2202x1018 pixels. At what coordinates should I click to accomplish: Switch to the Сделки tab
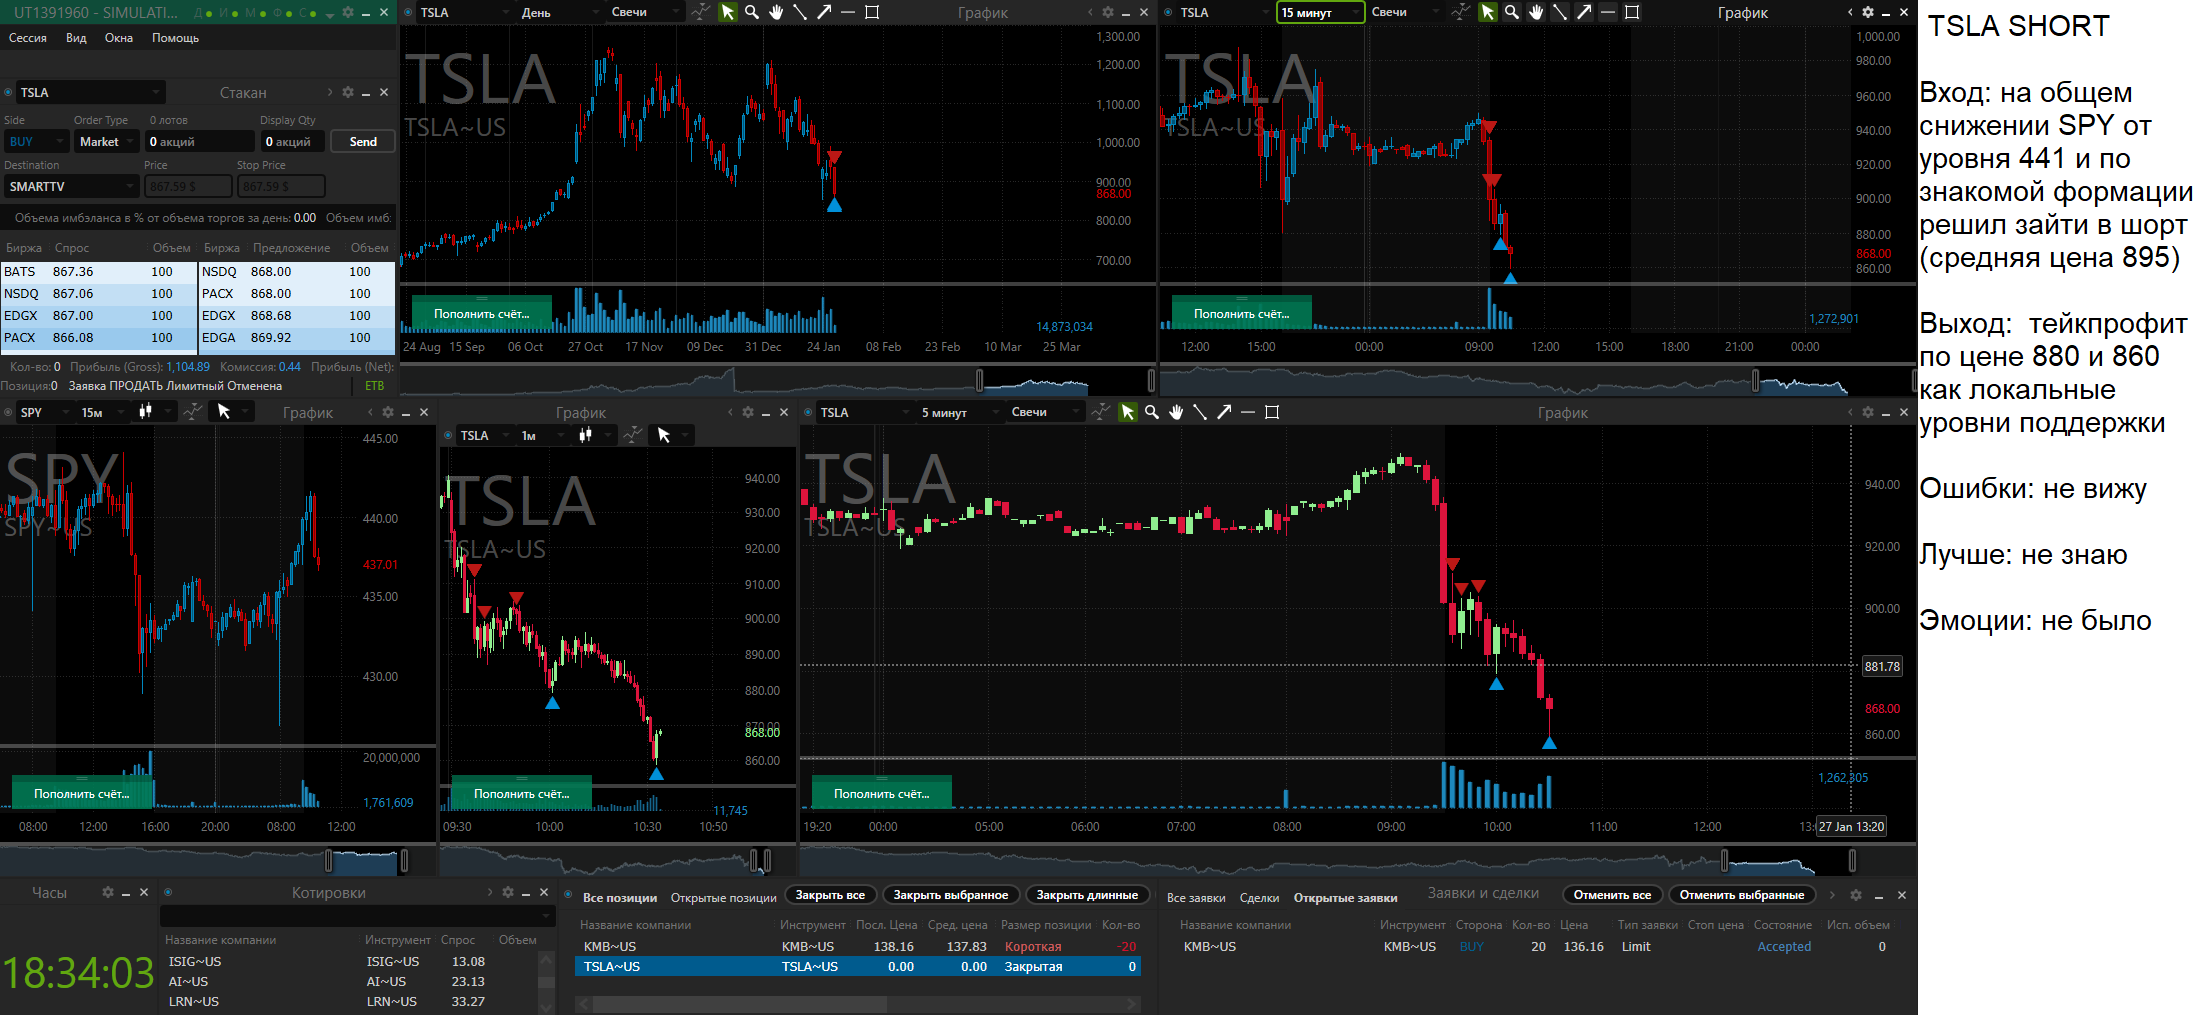pos(1259,898)
